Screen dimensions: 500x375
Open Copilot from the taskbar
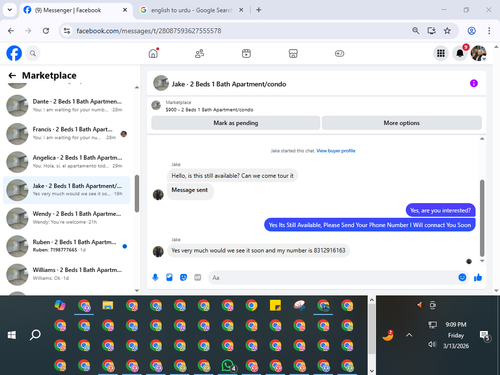(x=60, y=305)
